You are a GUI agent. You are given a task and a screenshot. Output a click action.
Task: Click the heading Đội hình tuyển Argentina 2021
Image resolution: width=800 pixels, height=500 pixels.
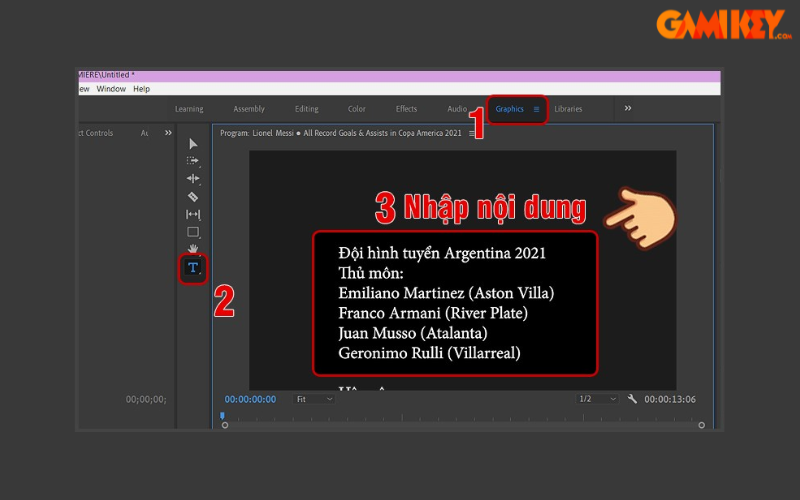442,253
